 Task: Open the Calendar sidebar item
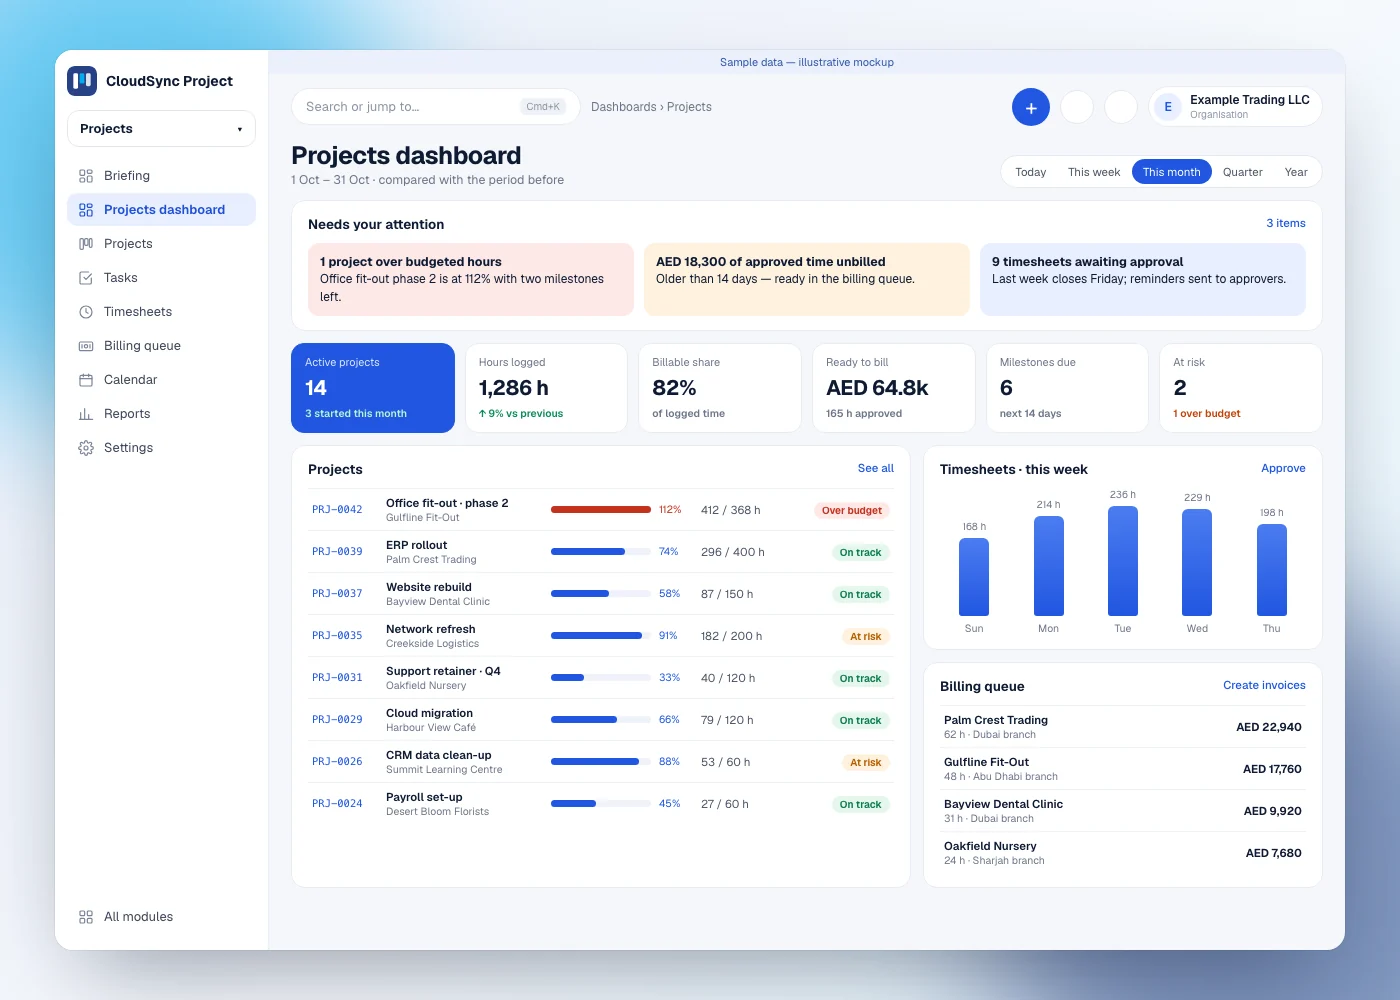point(161,380)
